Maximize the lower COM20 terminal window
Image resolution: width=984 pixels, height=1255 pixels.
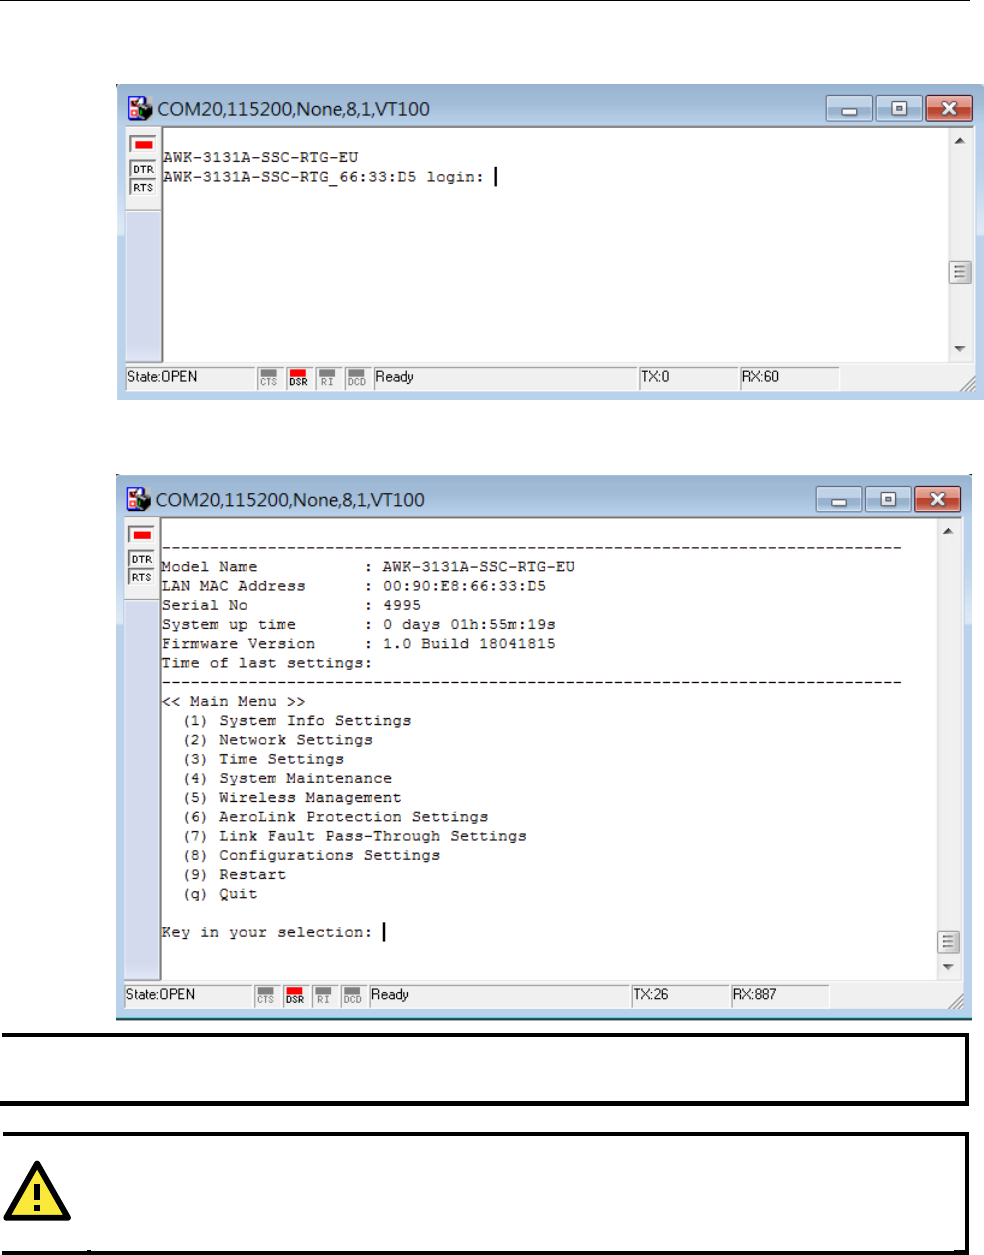(888, 499)
